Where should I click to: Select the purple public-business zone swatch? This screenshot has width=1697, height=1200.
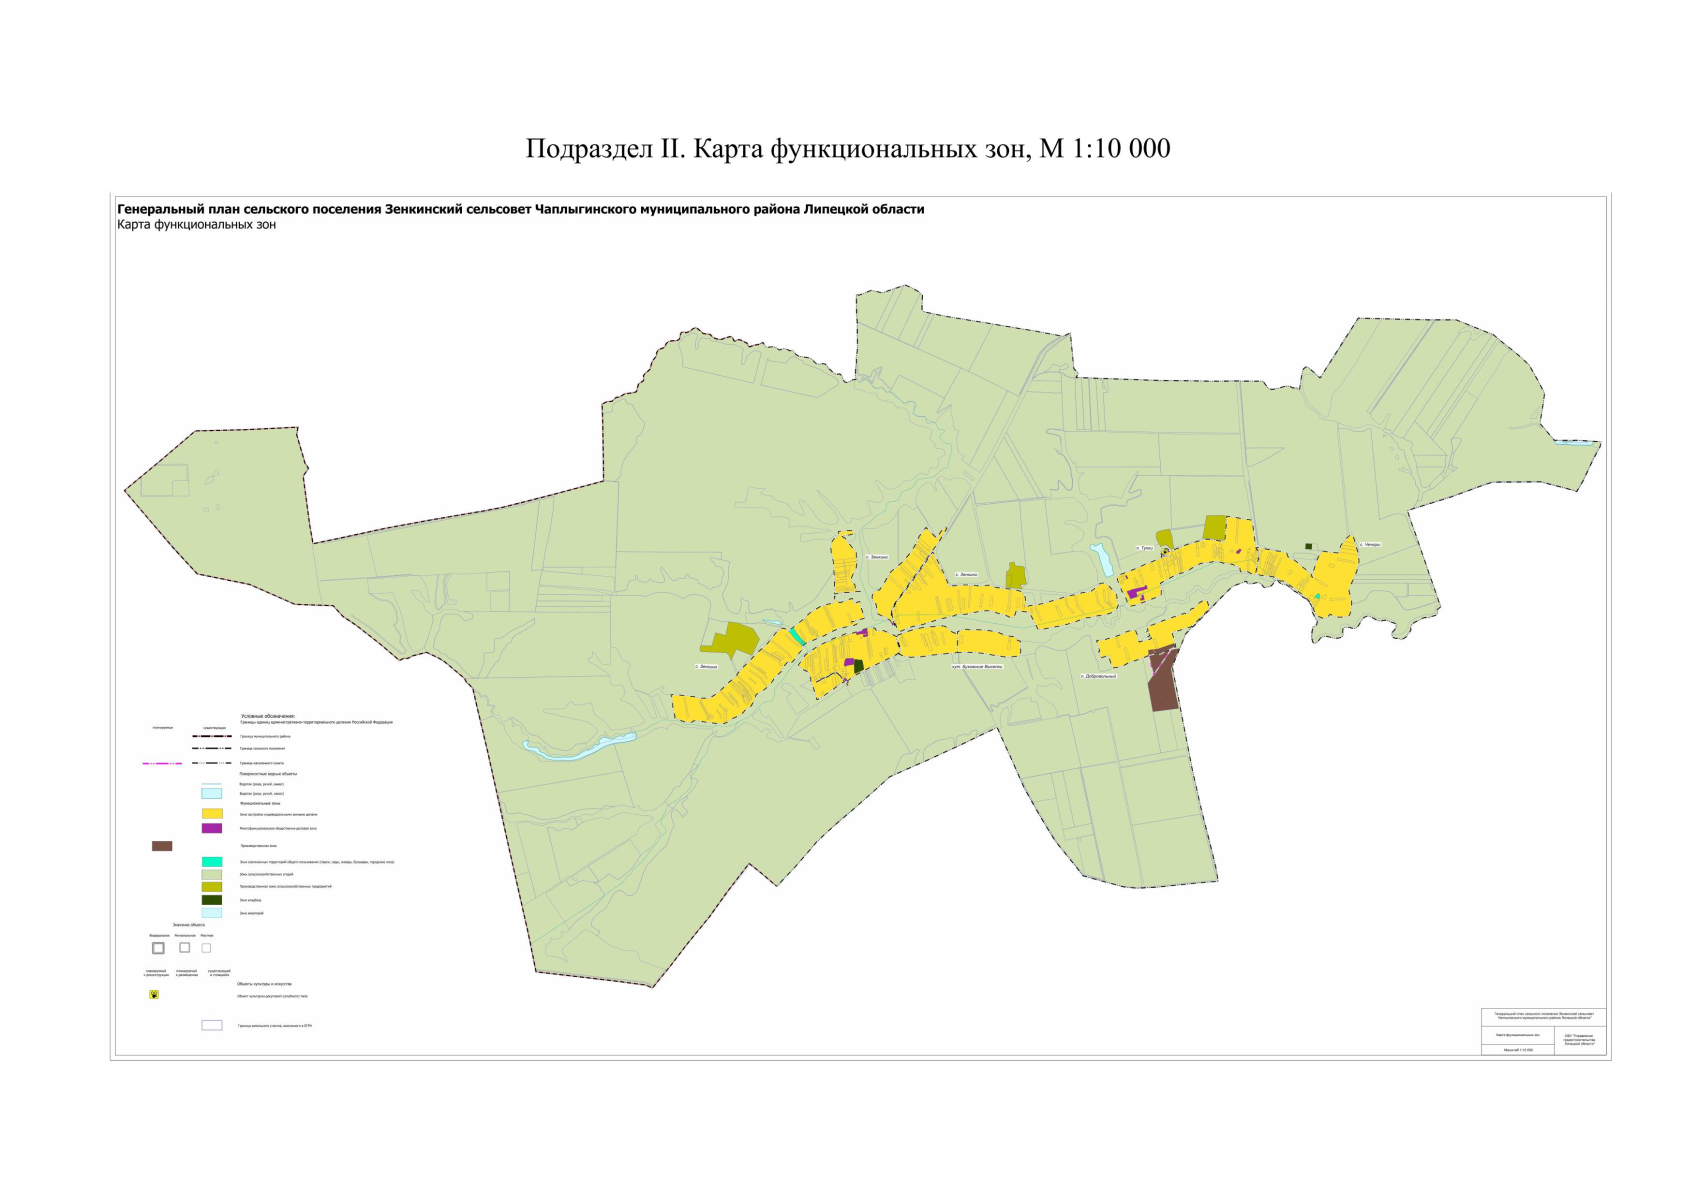tap(212, 828)
